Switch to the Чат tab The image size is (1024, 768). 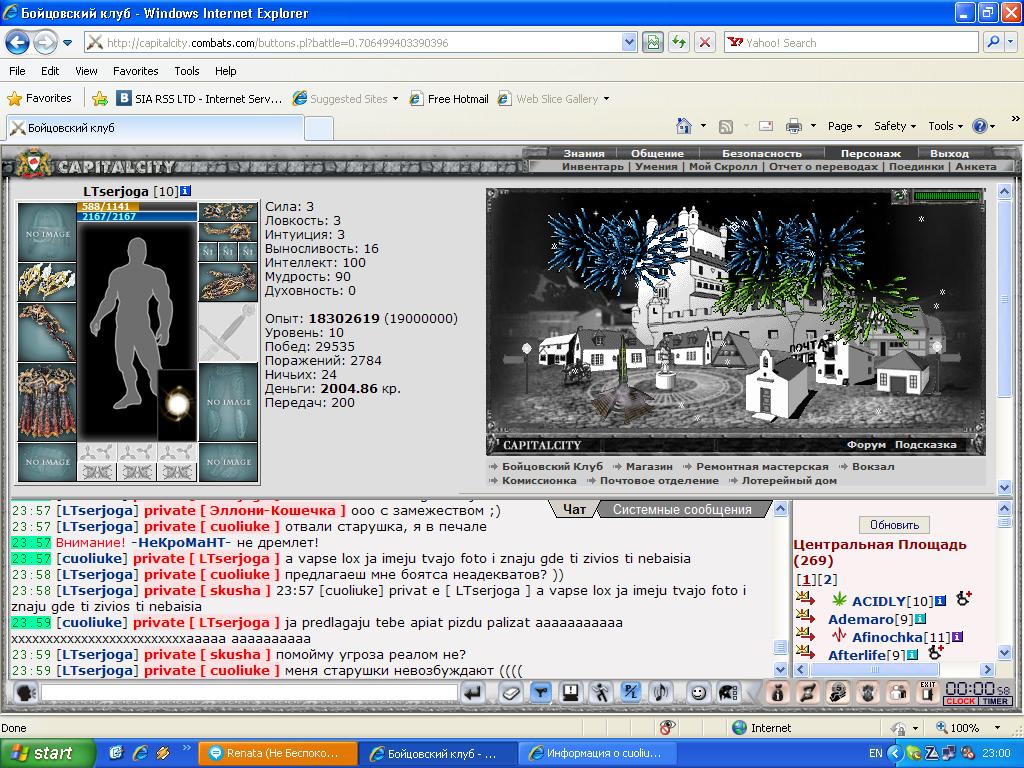(x=574, y=509)
